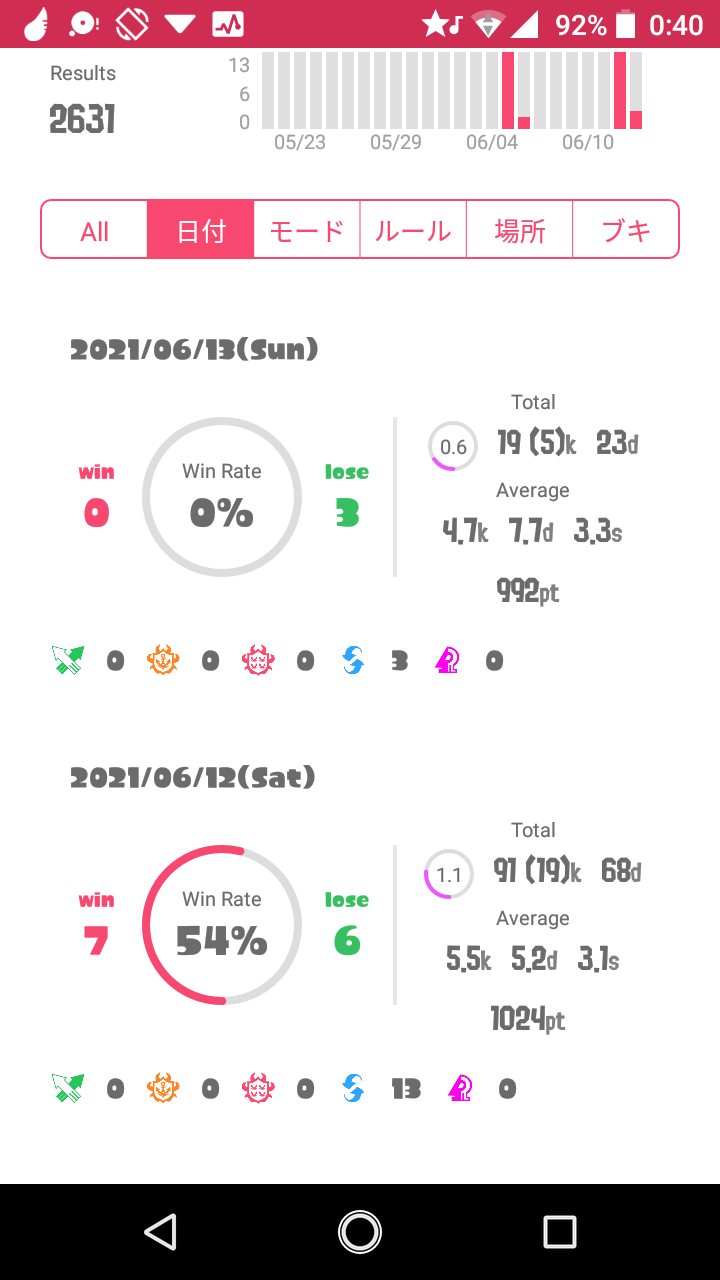Tap the 54% Win Rate progress ring

[x=222, y=925]
